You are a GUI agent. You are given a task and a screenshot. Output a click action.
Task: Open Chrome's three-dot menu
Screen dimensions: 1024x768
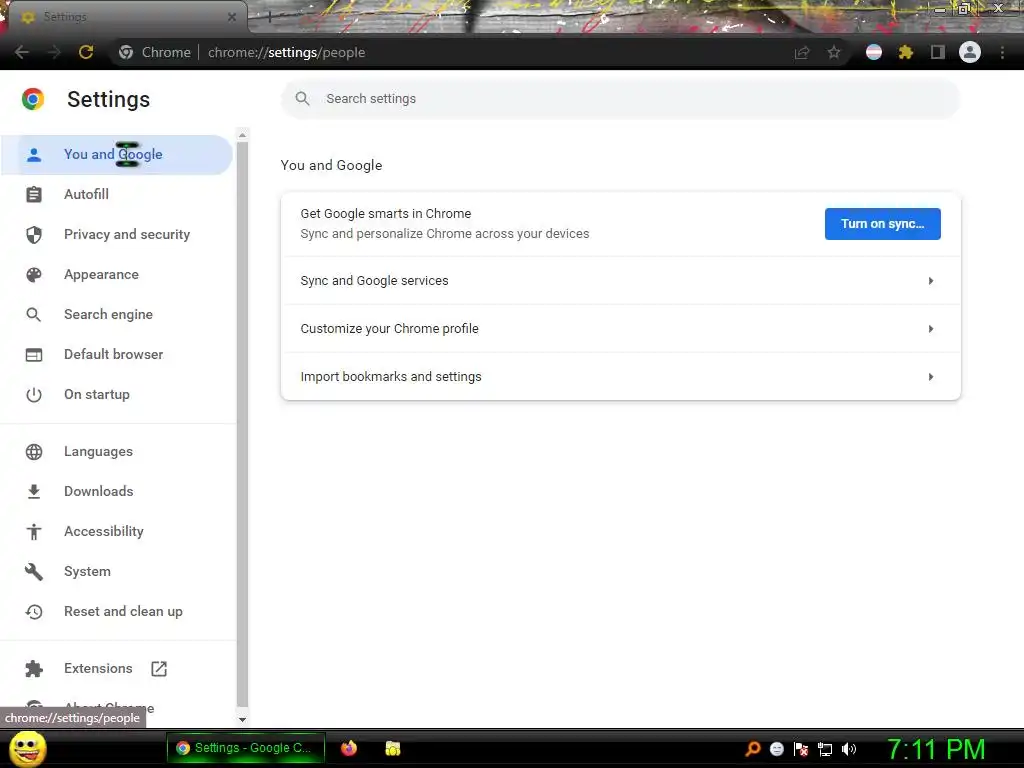point(1002,52)
